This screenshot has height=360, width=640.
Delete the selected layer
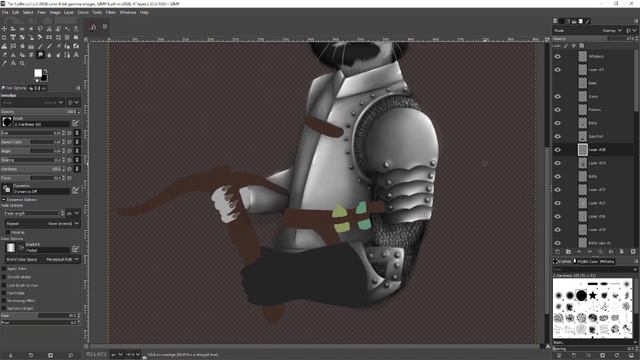point(633,252)
